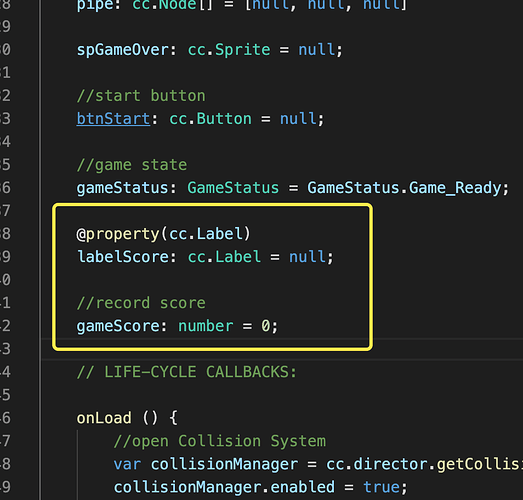
Task: Click the cc.Button type text
Action: [x=210, y=119]
